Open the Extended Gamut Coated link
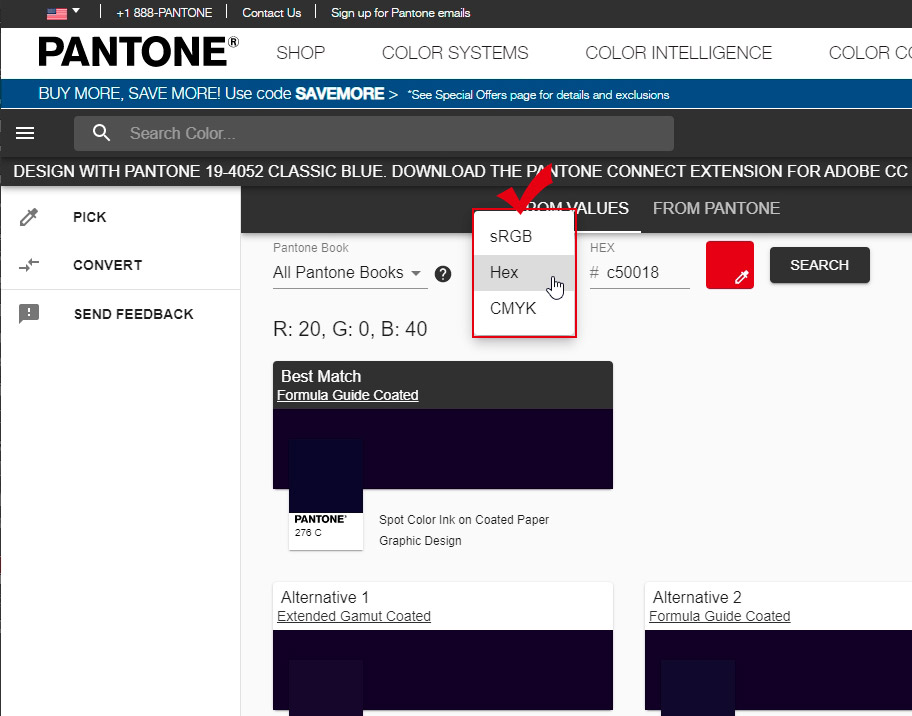This screenshot has height=716, width=912. (x=354, y=616)
